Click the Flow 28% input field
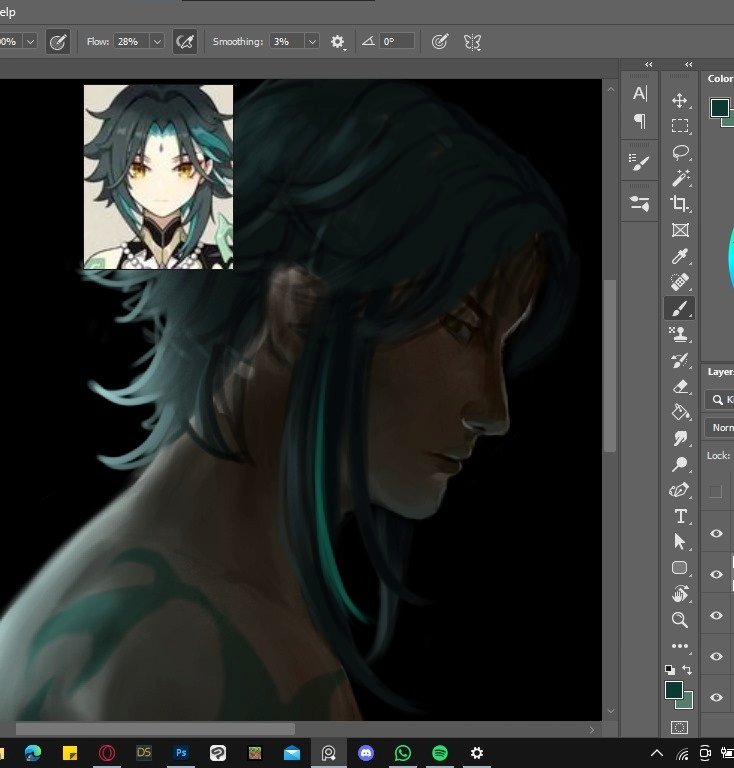The height and width of the screenshot is (768, 734). point(132,42)
